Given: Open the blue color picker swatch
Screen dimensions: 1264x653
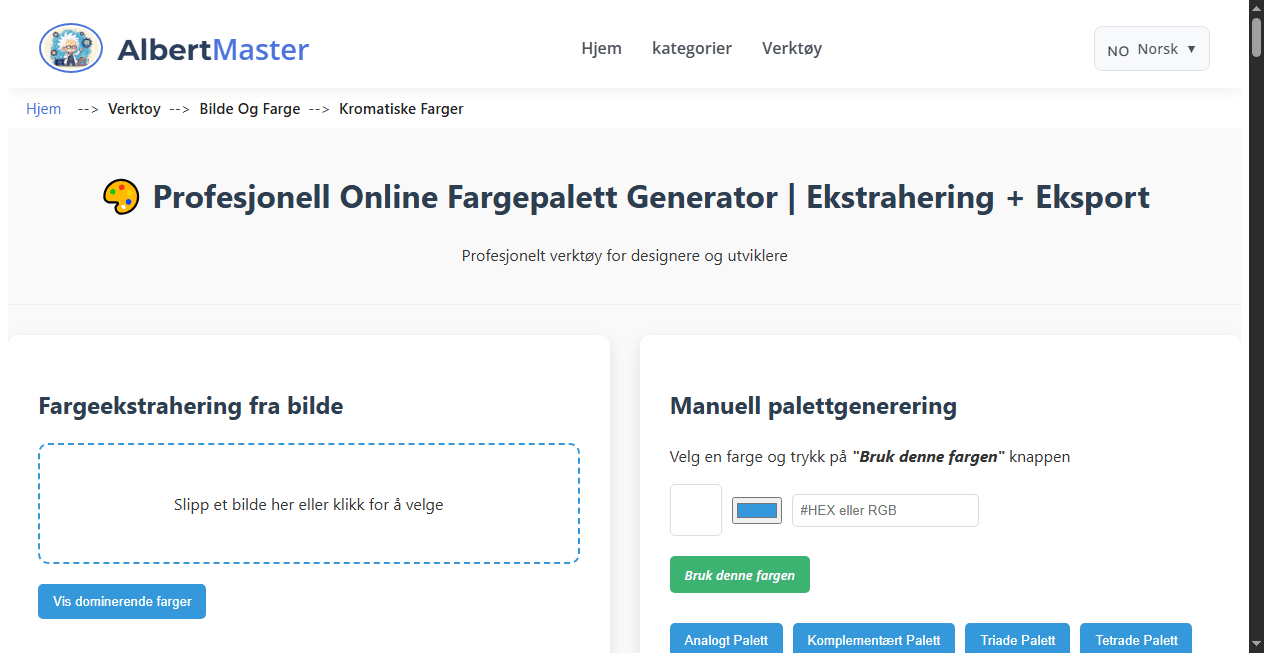Looking at the screenshot, I should coord(756,510).
